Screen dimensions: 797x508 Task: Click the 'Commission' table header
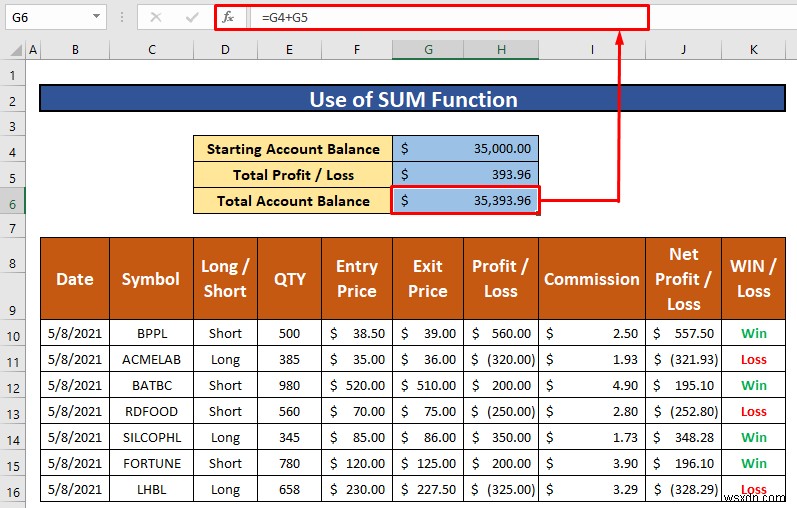click(x=592, y=279)
